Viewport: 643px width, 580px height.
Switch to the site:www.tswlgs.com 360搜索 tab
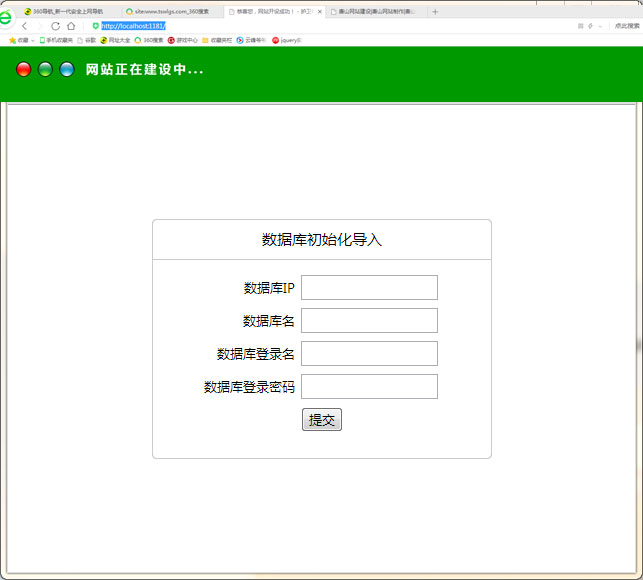pos(167,11)
